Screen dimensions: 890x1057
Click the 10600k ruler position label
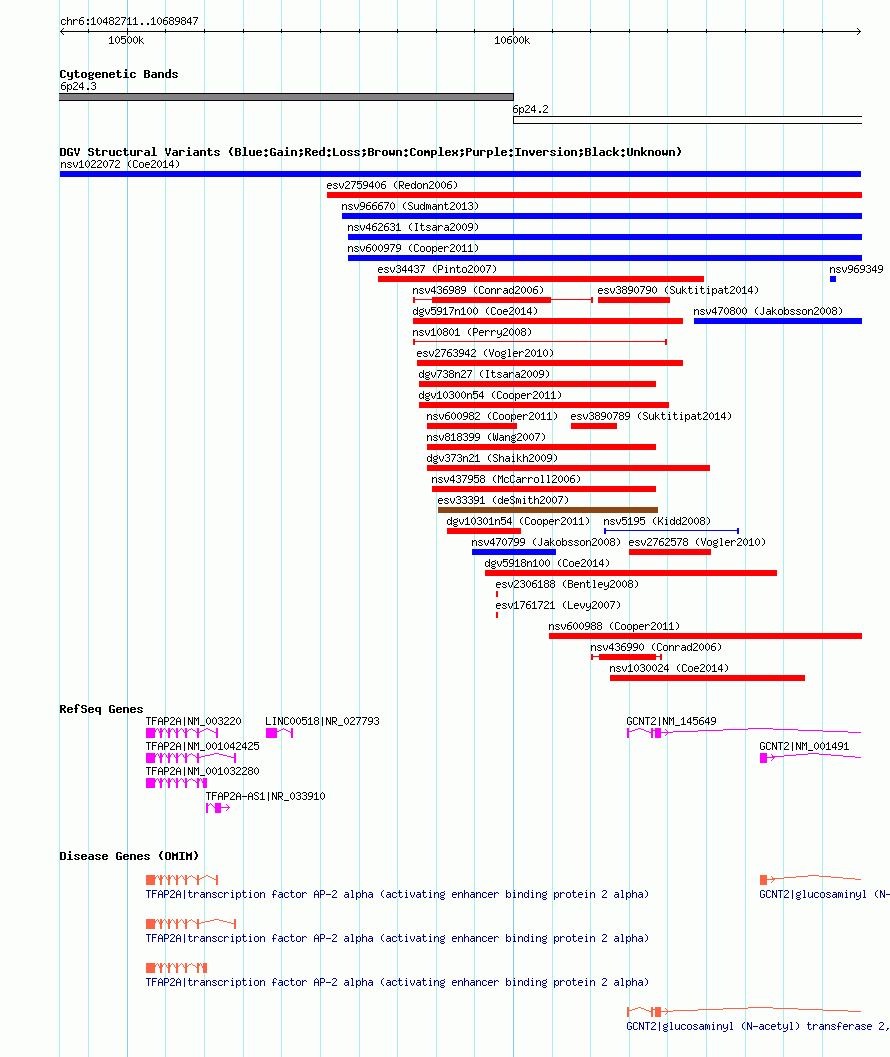(512, 40)
